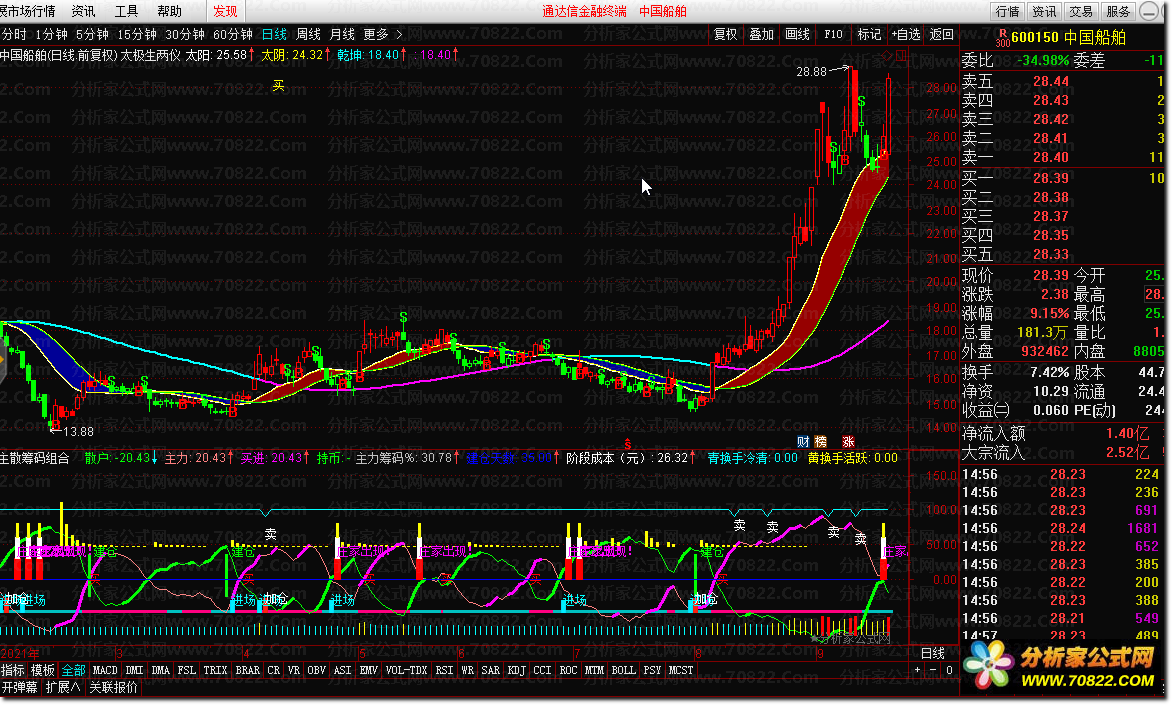1173x705 pixels.
Task: Switch indicator to RSI
Action: click(444, 670)
